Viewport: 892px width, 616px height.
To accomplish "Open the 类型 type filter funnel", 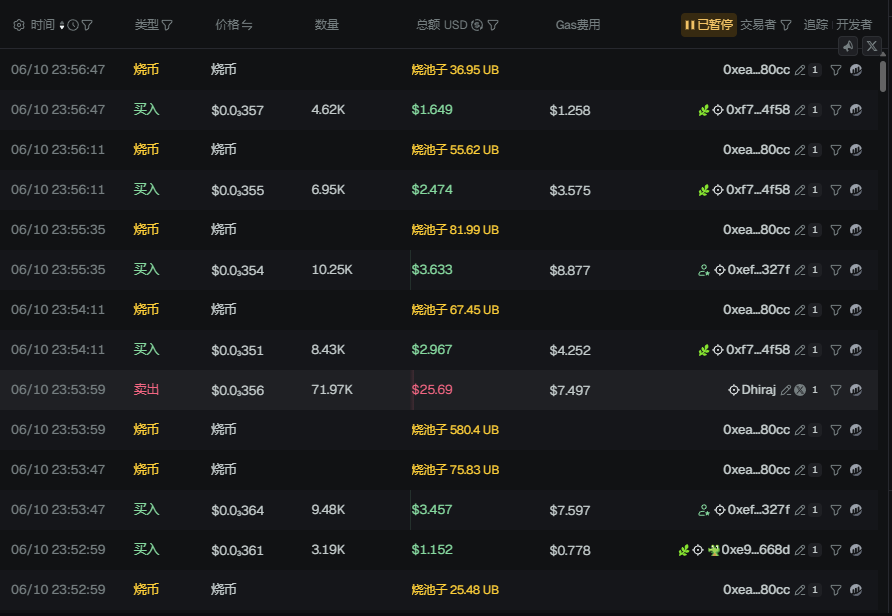I will tap(167, 25).
